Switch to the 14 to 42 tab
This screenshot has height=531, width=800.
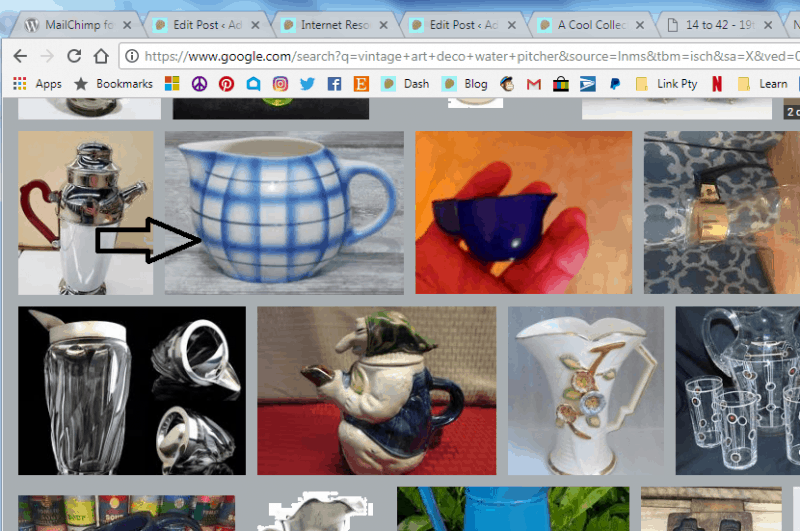click(713, 25)
